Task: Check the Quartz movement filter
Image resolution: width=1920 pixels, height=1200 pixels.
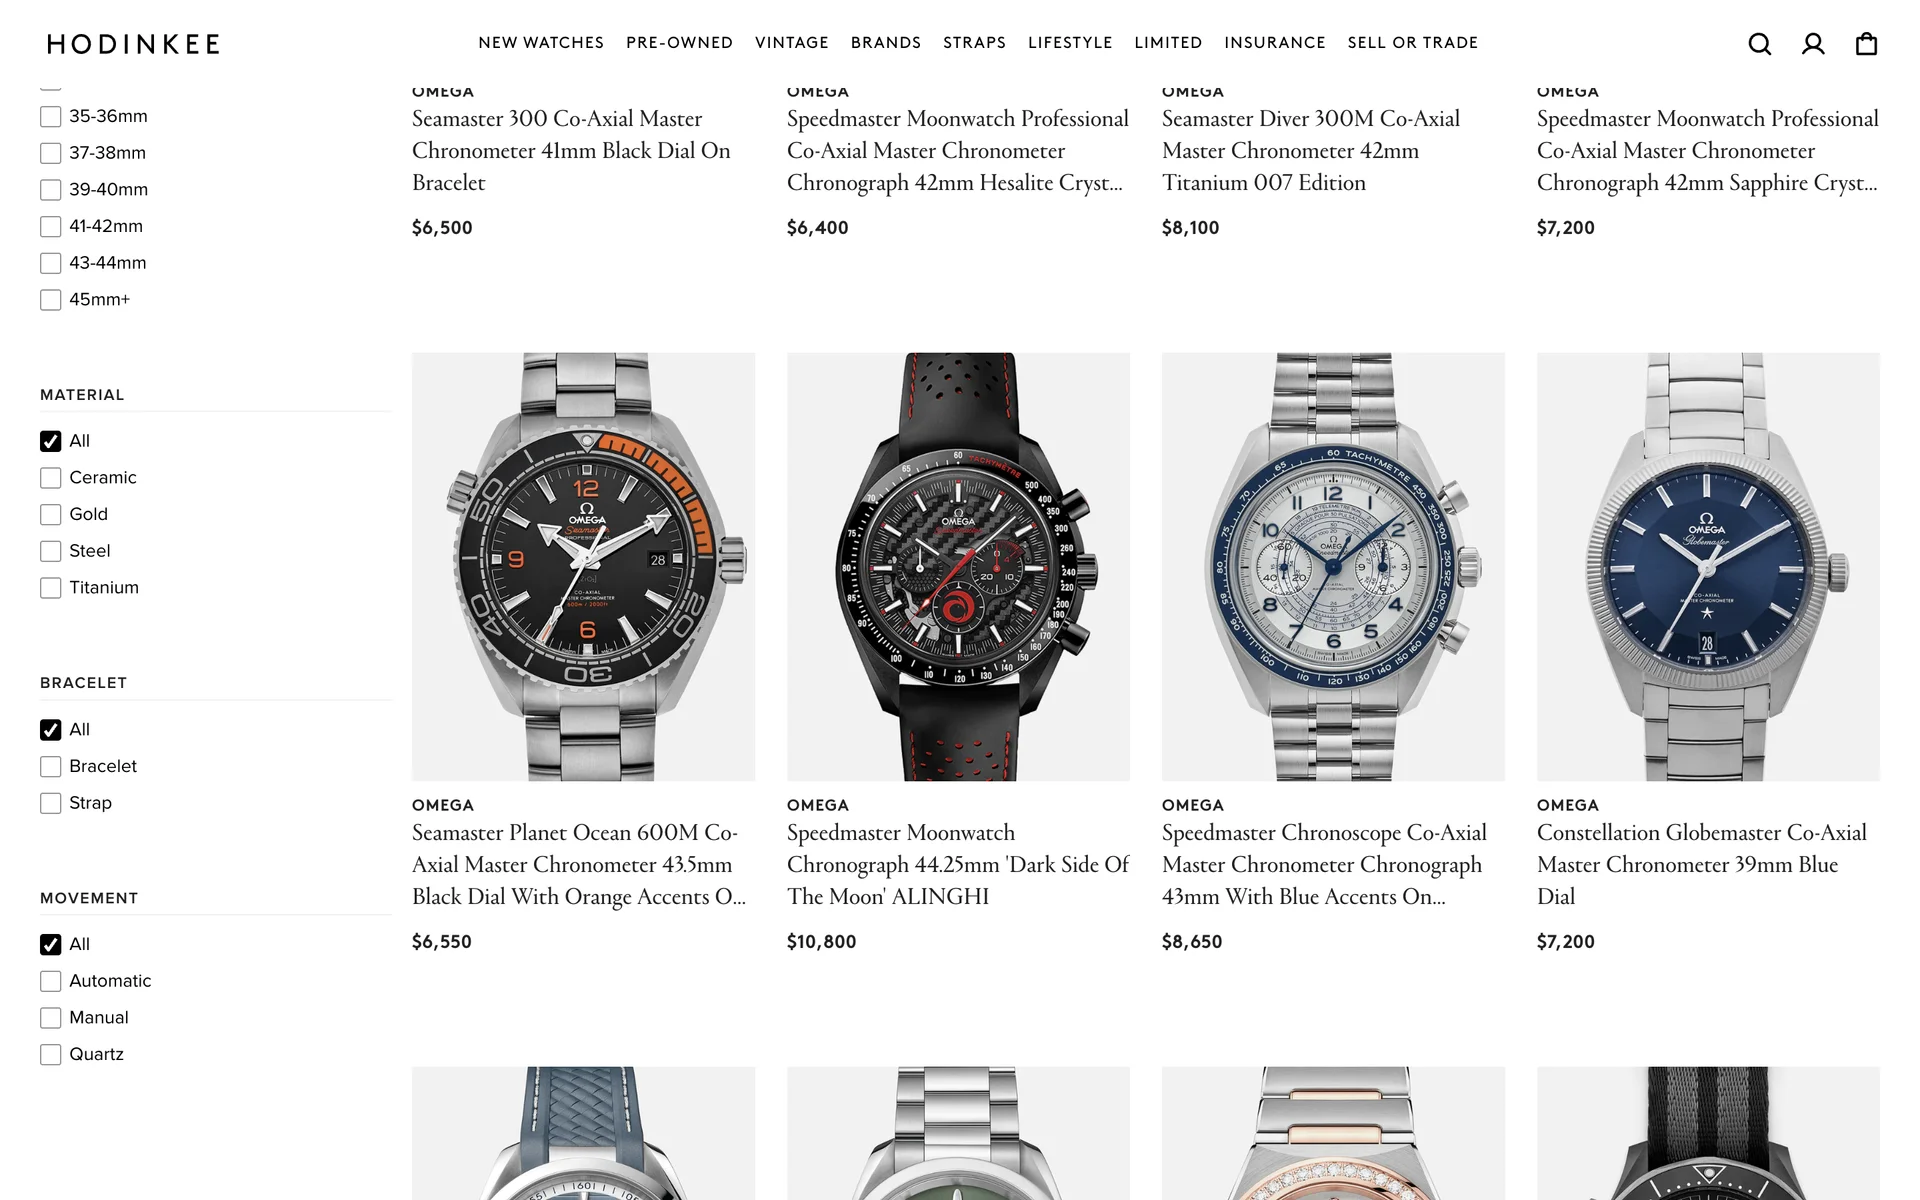Action: click(51, 1054)
